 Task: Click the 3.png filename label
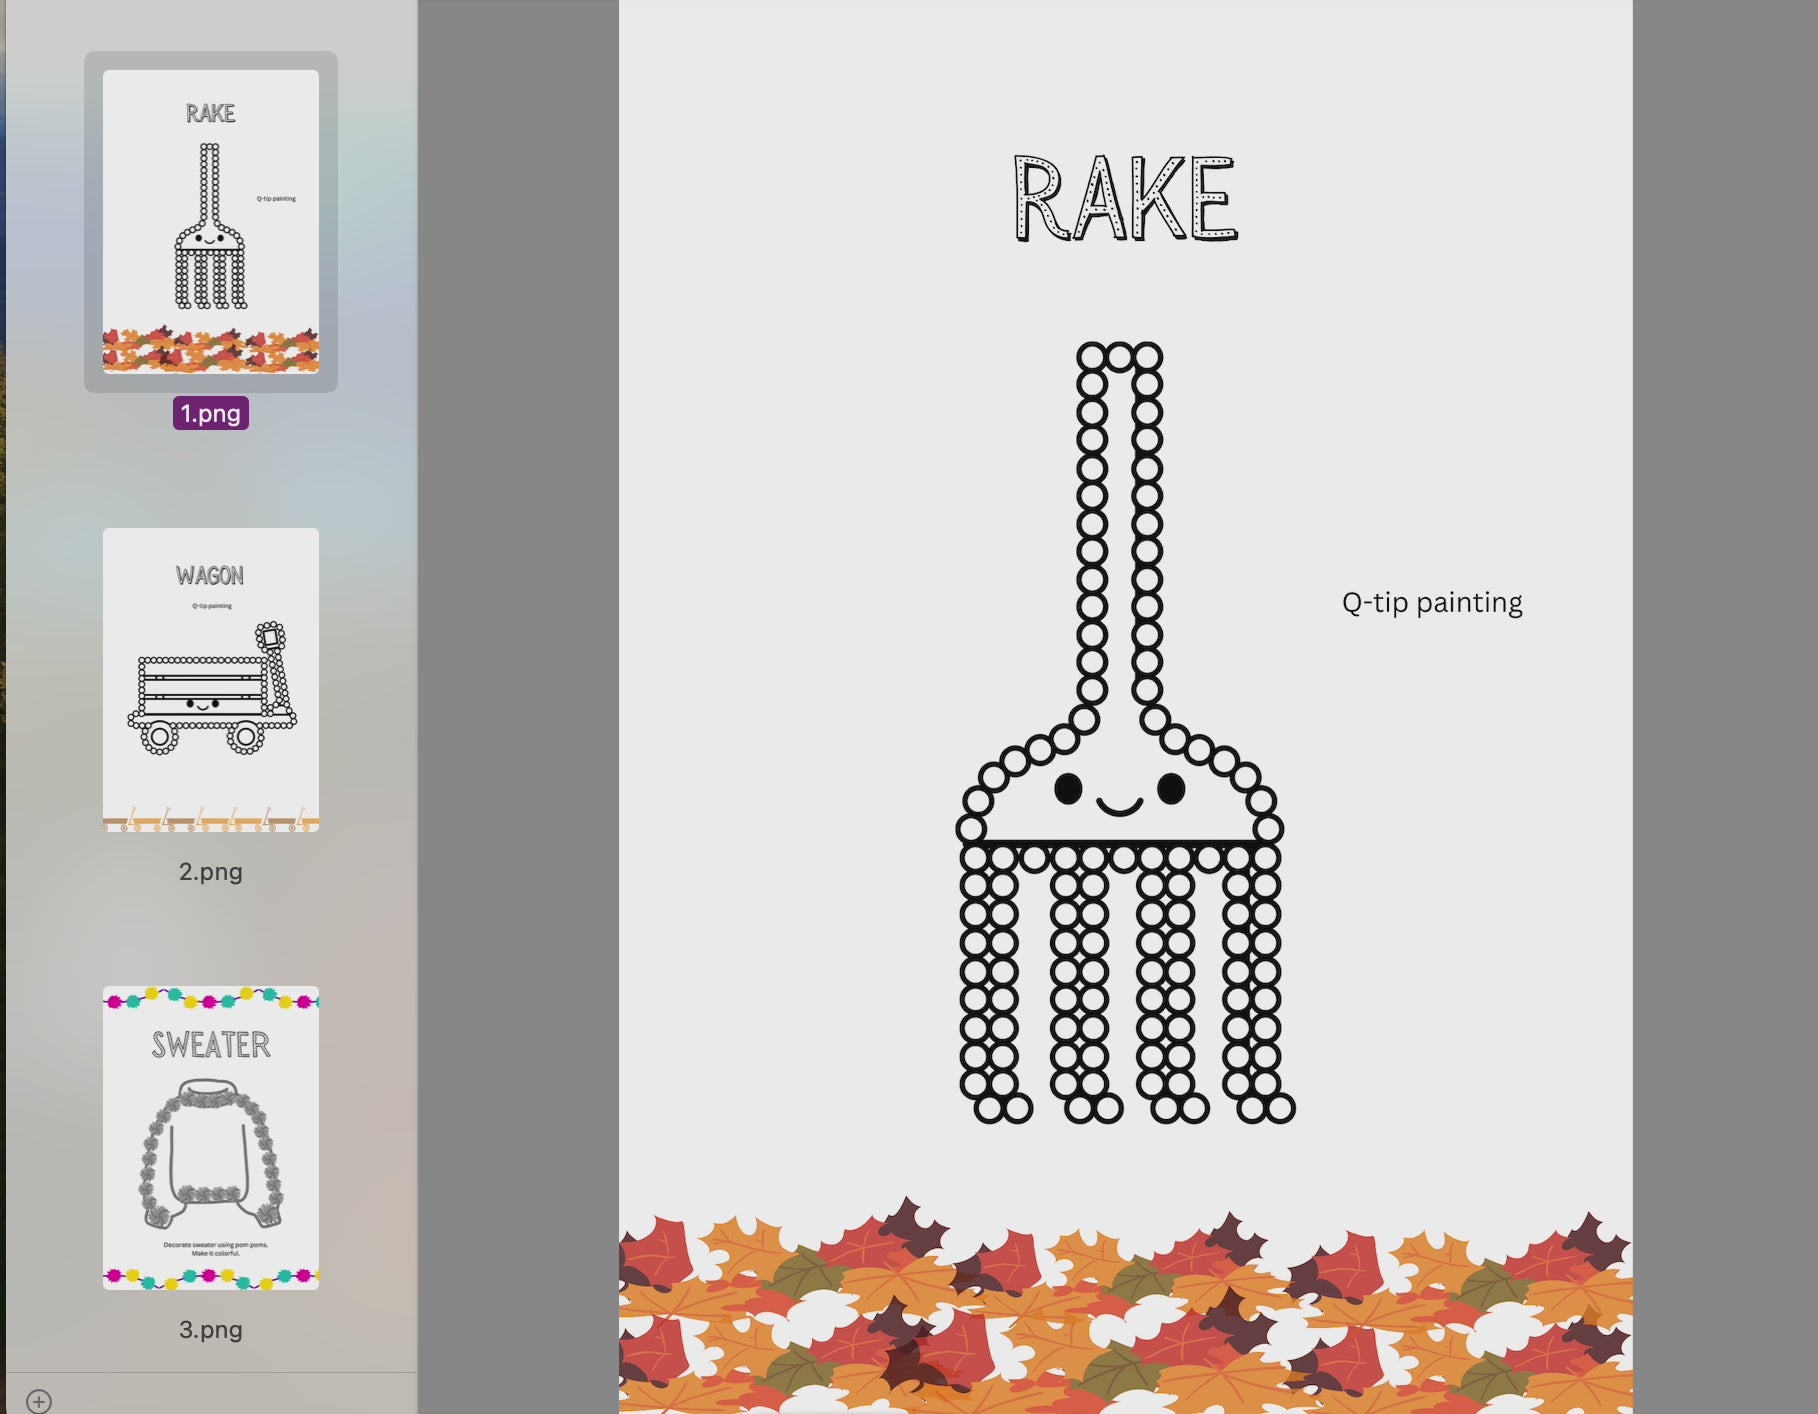[210, 1329]
